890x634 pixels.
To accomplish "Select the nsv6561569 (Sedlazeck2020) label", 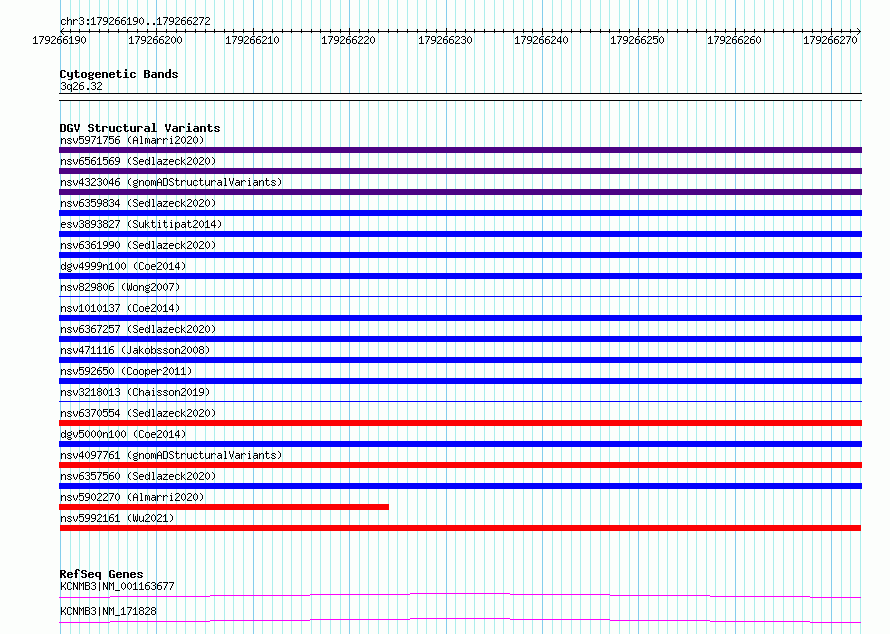I will pos(138,161).
